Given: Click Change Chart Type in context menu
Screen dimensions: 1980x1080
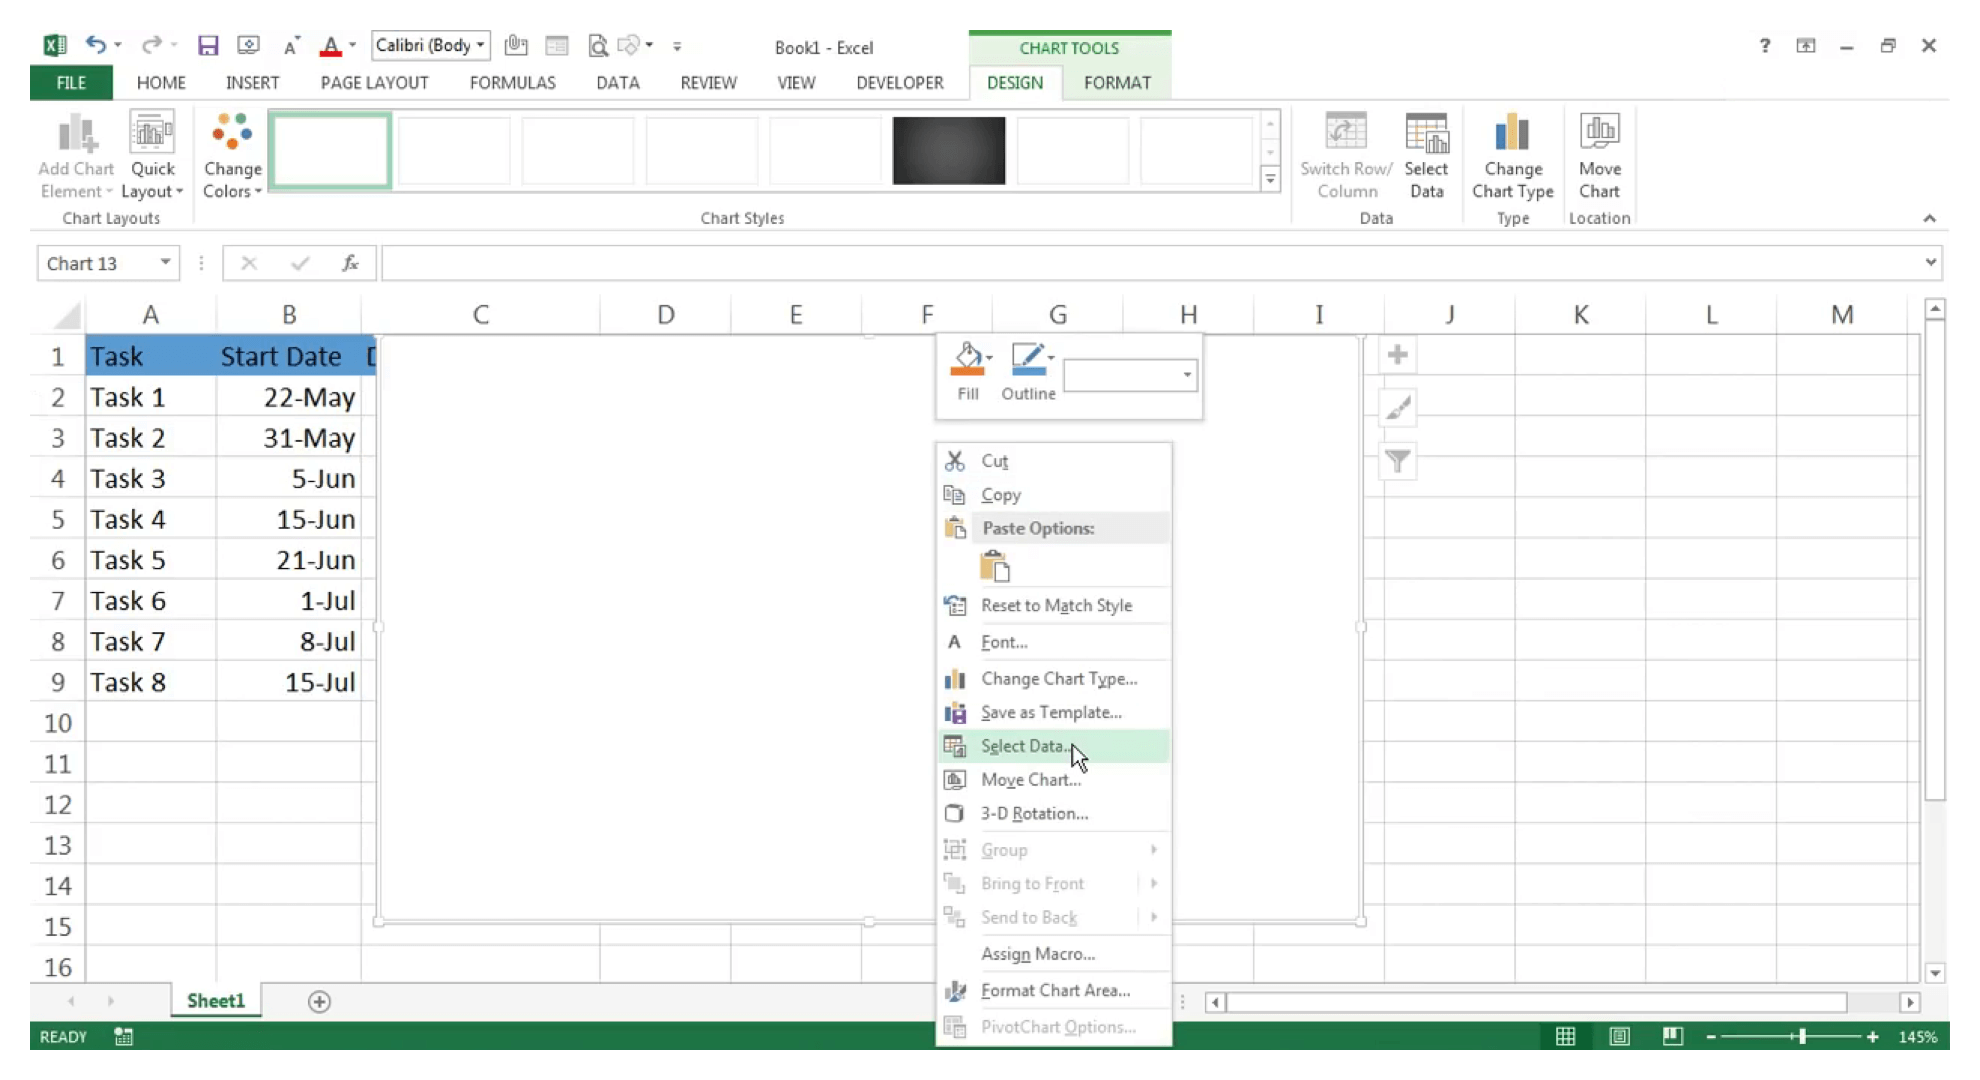Looking at the screenshot, I should tap(1057, 677).
